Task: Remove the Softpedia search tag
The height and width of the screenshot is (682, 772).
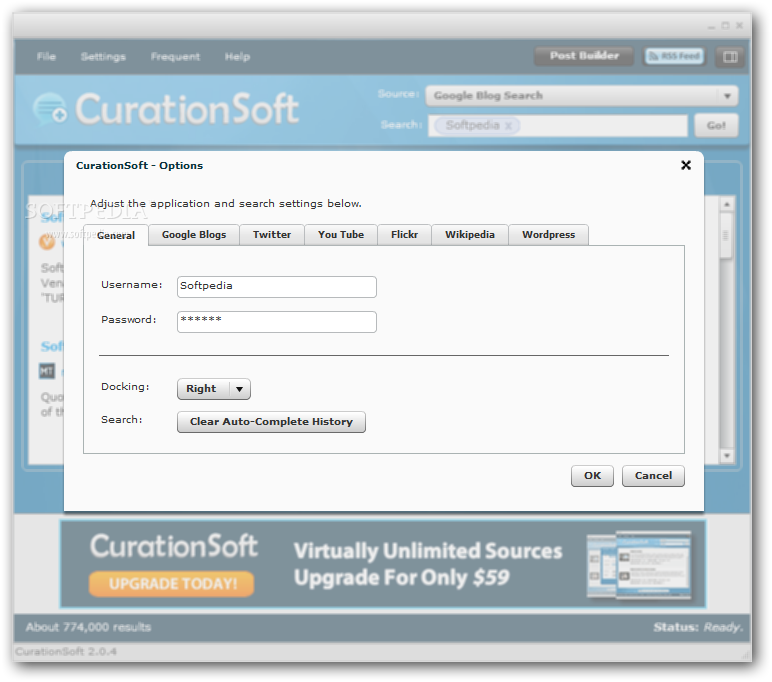Action: 508,126
